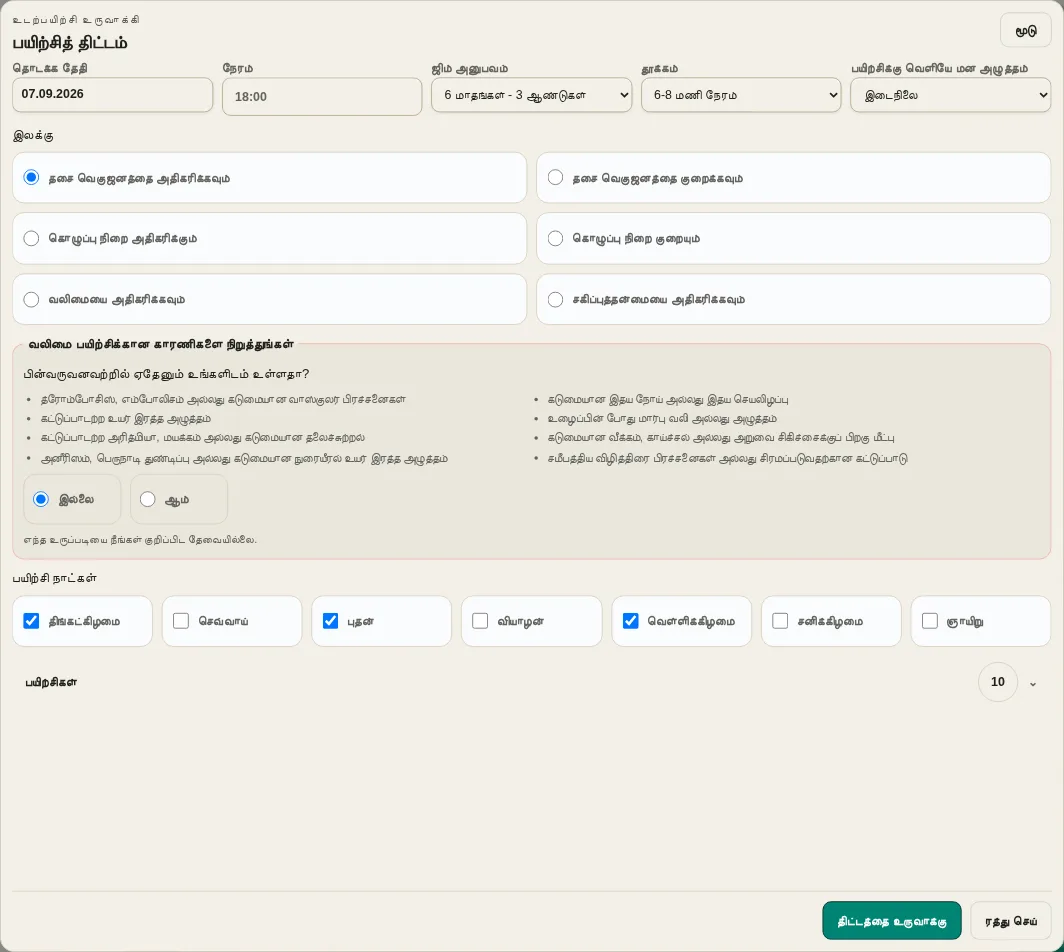The image size is (1064, 952).
Task: Click the பயிற்சிகள் section heading
Action: [x=51, y=682]
